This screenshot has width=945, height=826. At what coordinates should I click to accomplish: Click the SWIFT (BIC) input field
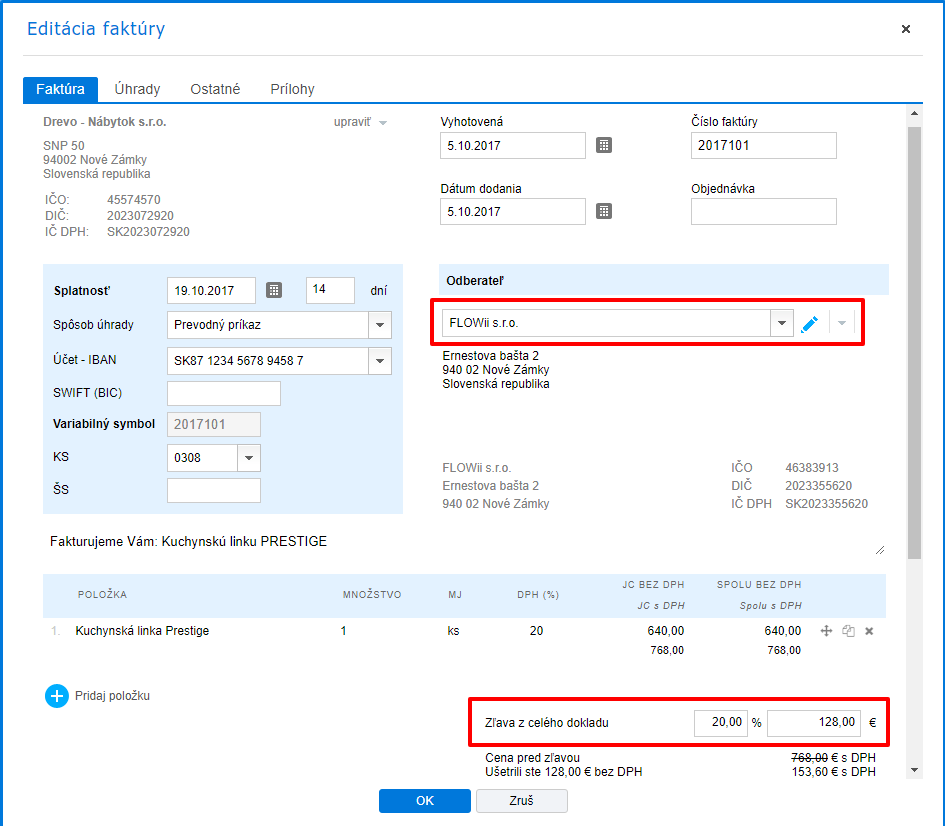[x=224, y=393]
